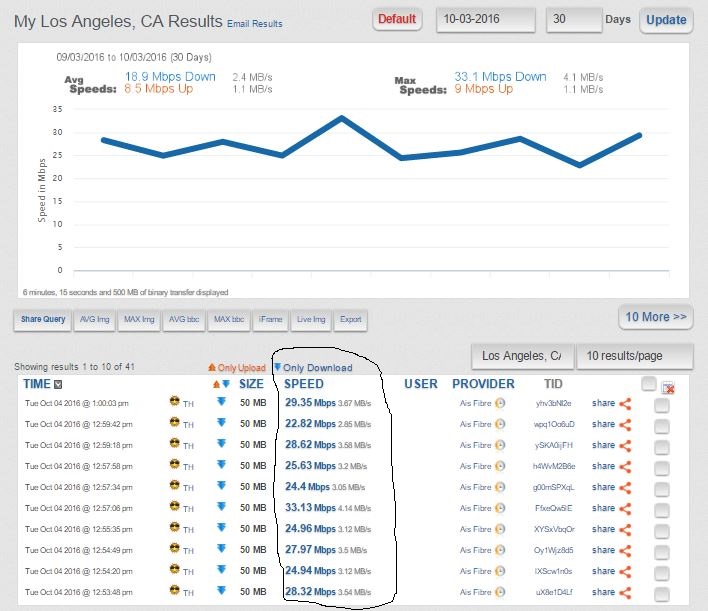
Task: Click TIME column sort arrow icon
Action: 58,384
